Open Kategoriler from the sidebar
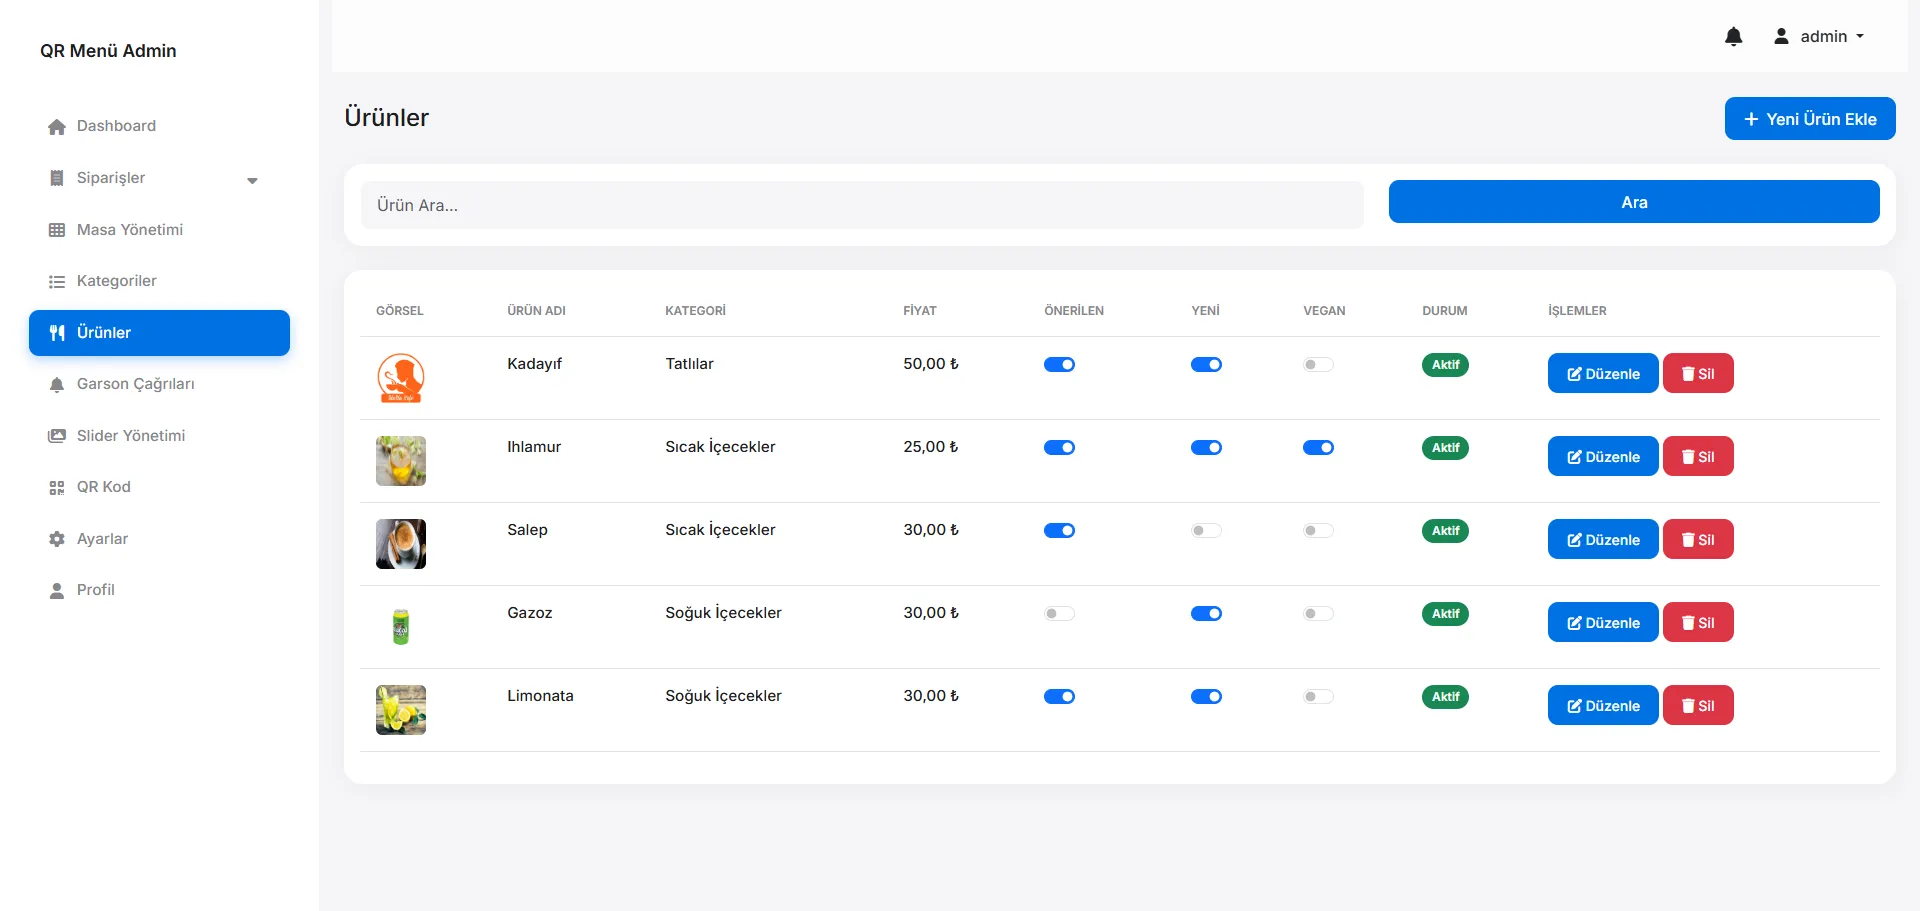The image size is (1920, 911). [116, 281]
